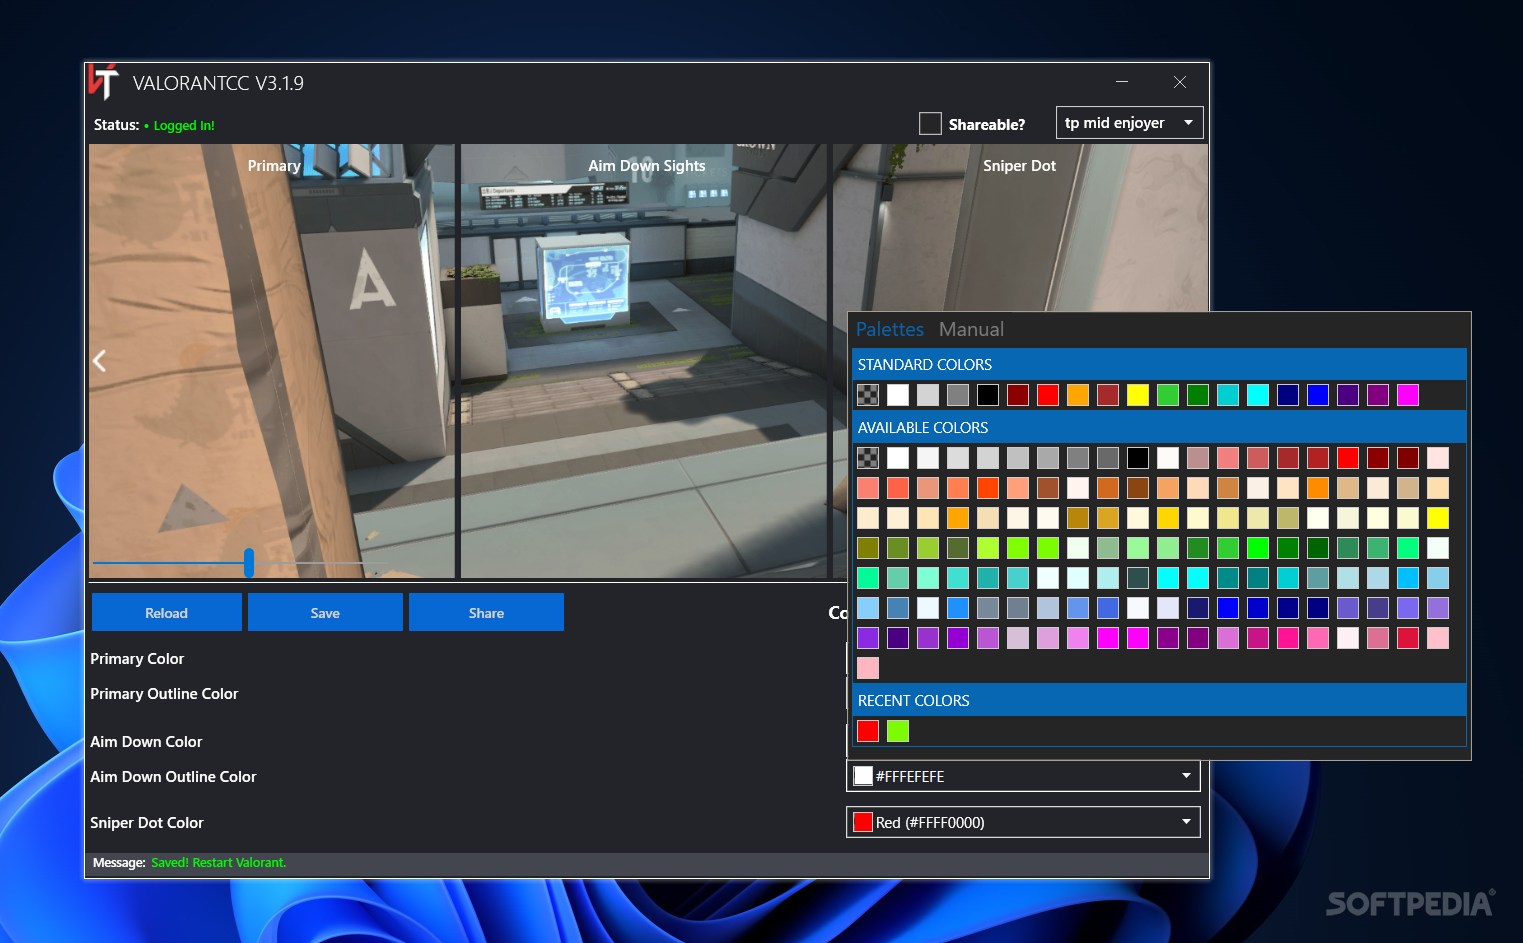Pick the dark green swatch in Standard Colors
Screen dimensions: 1523x943
[x=1198, y=395]
